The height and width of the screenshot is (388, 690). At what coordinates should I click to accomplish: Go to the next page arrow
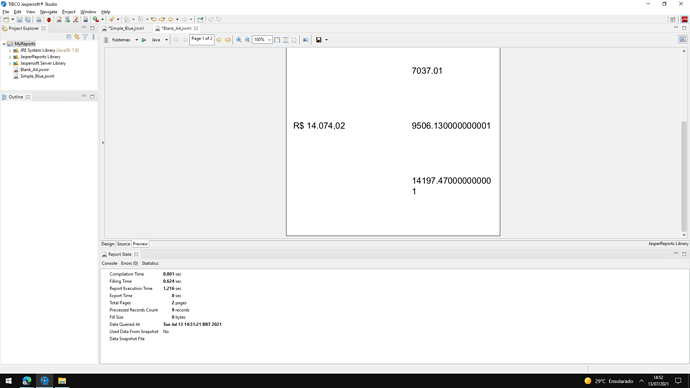click(x=219, y=40)
